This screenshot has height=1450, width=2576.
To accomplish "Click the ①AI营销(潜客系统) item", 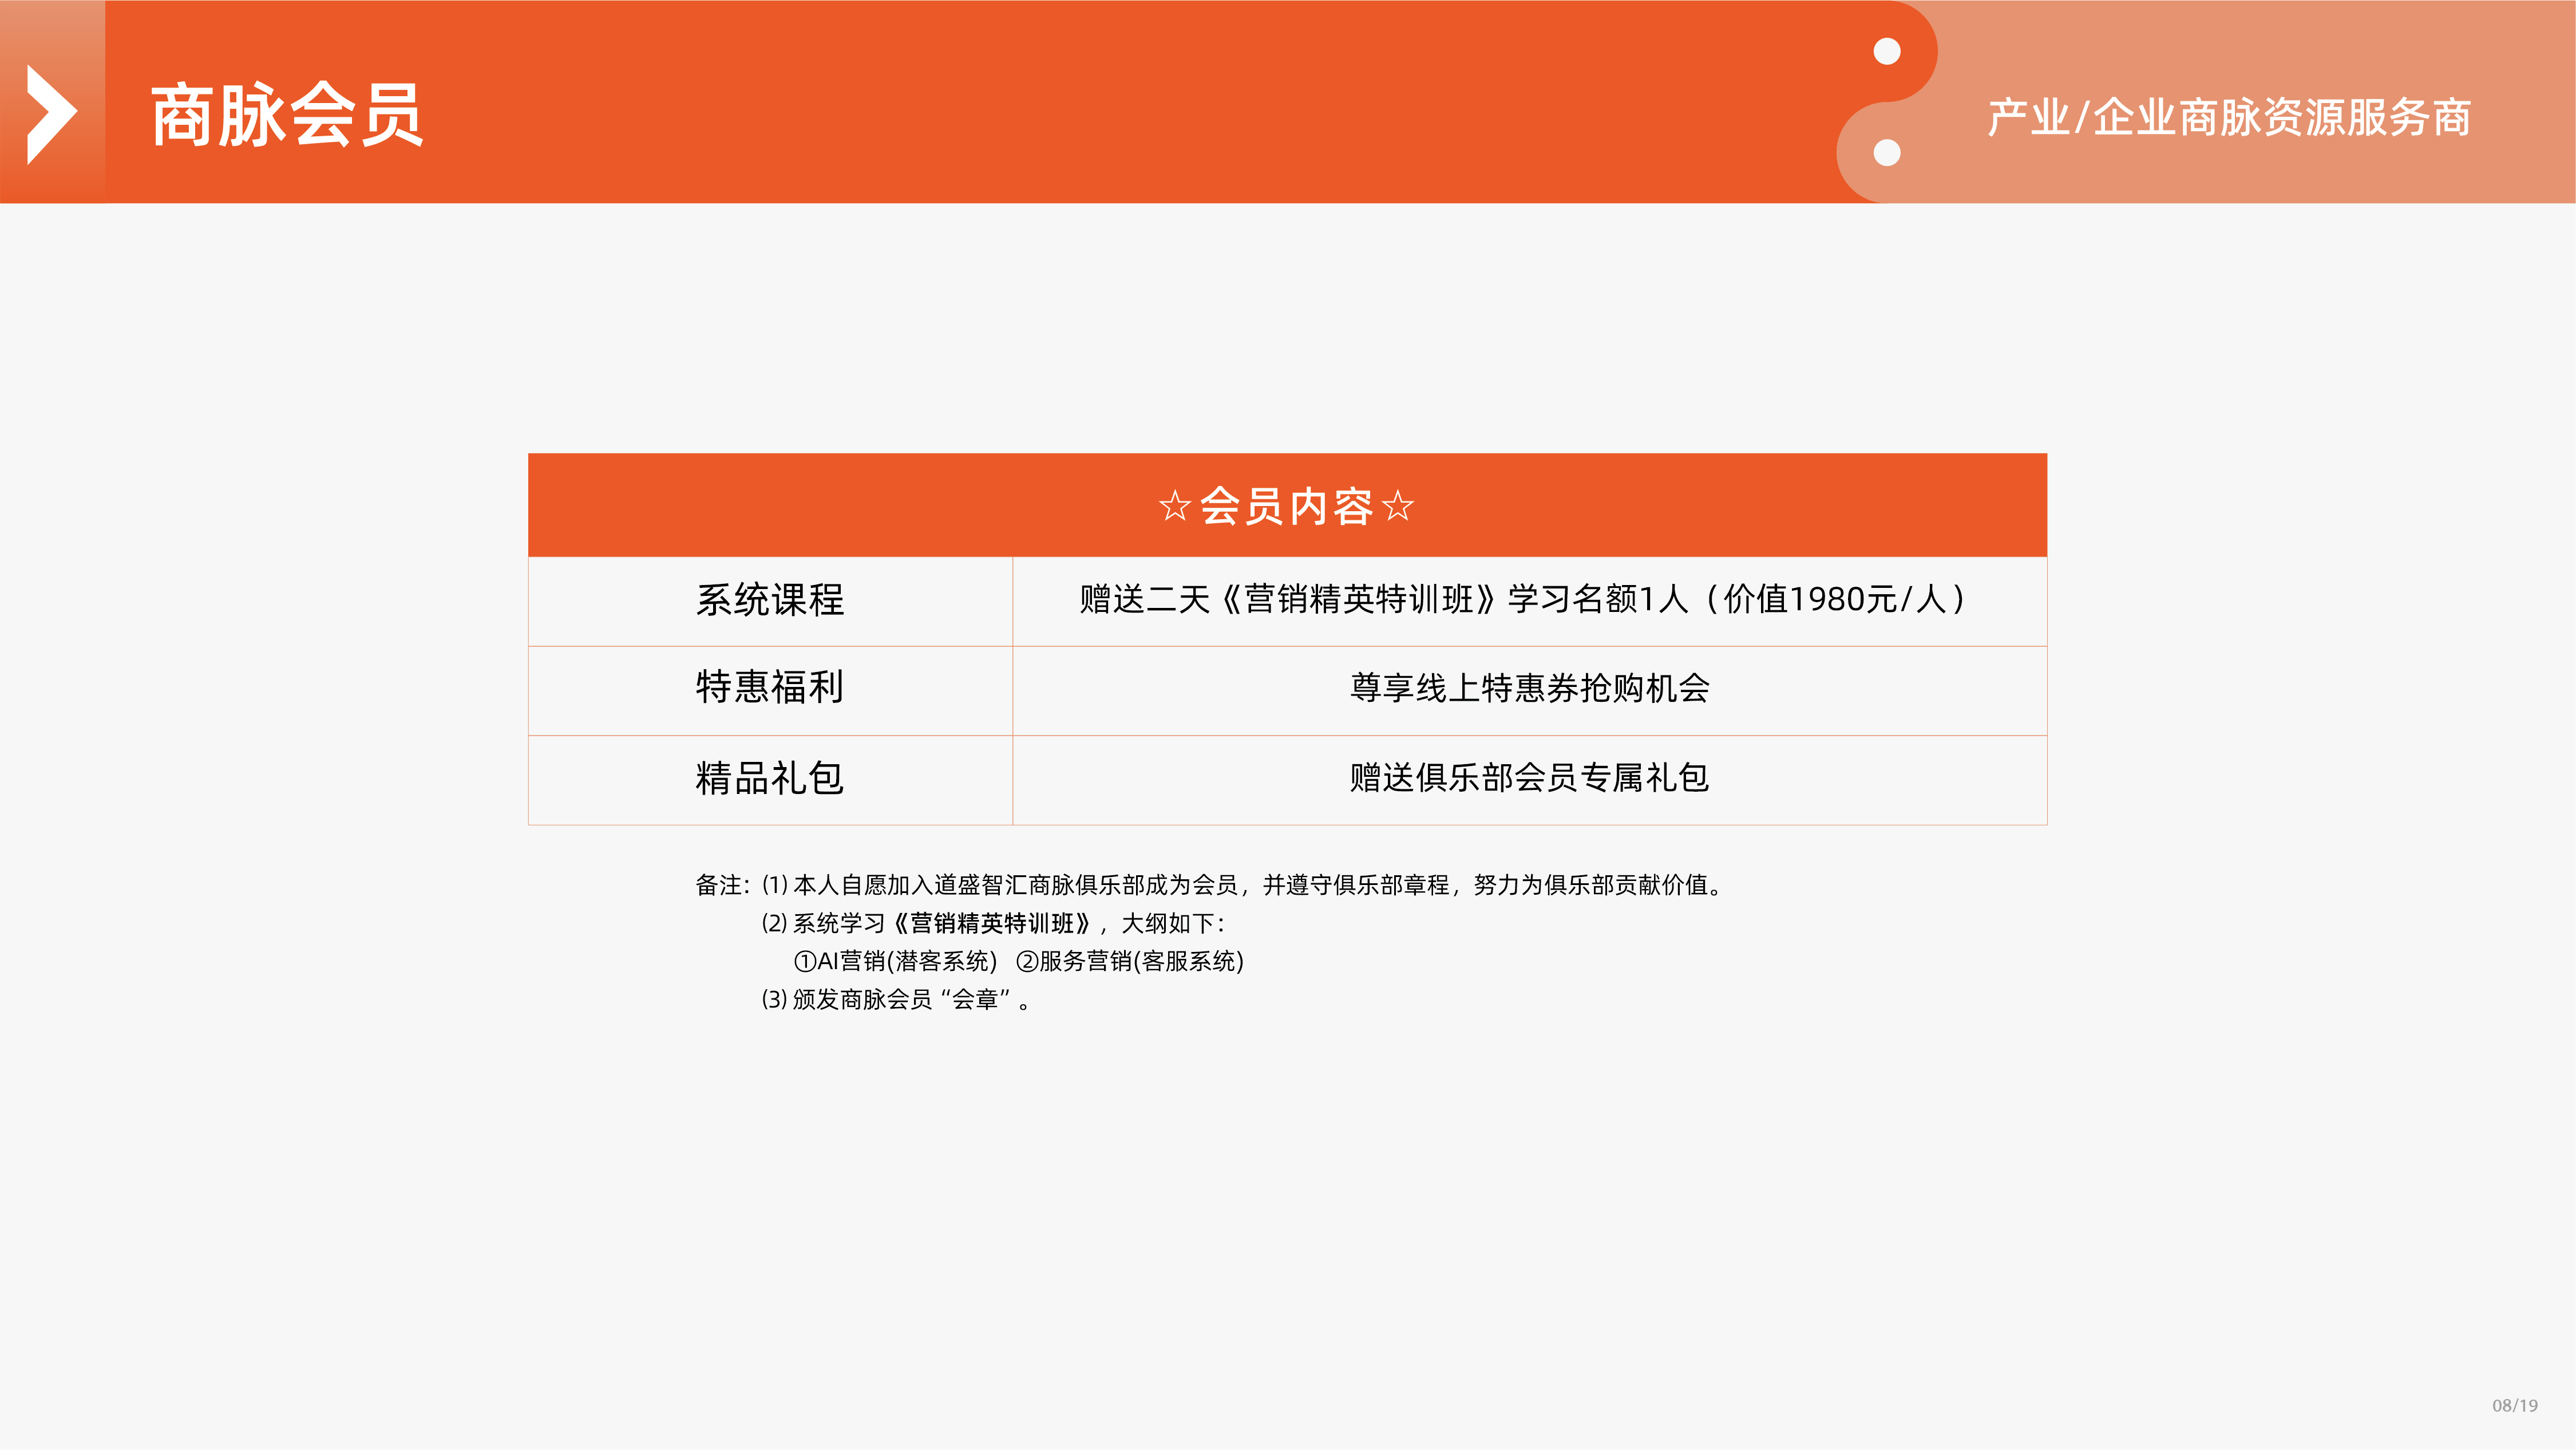I will 895,961.
